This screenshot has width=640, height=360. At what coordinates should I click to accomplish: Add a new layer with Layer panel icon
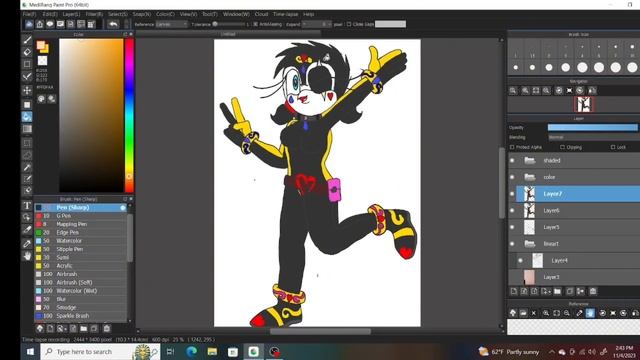tap(514, 291)
